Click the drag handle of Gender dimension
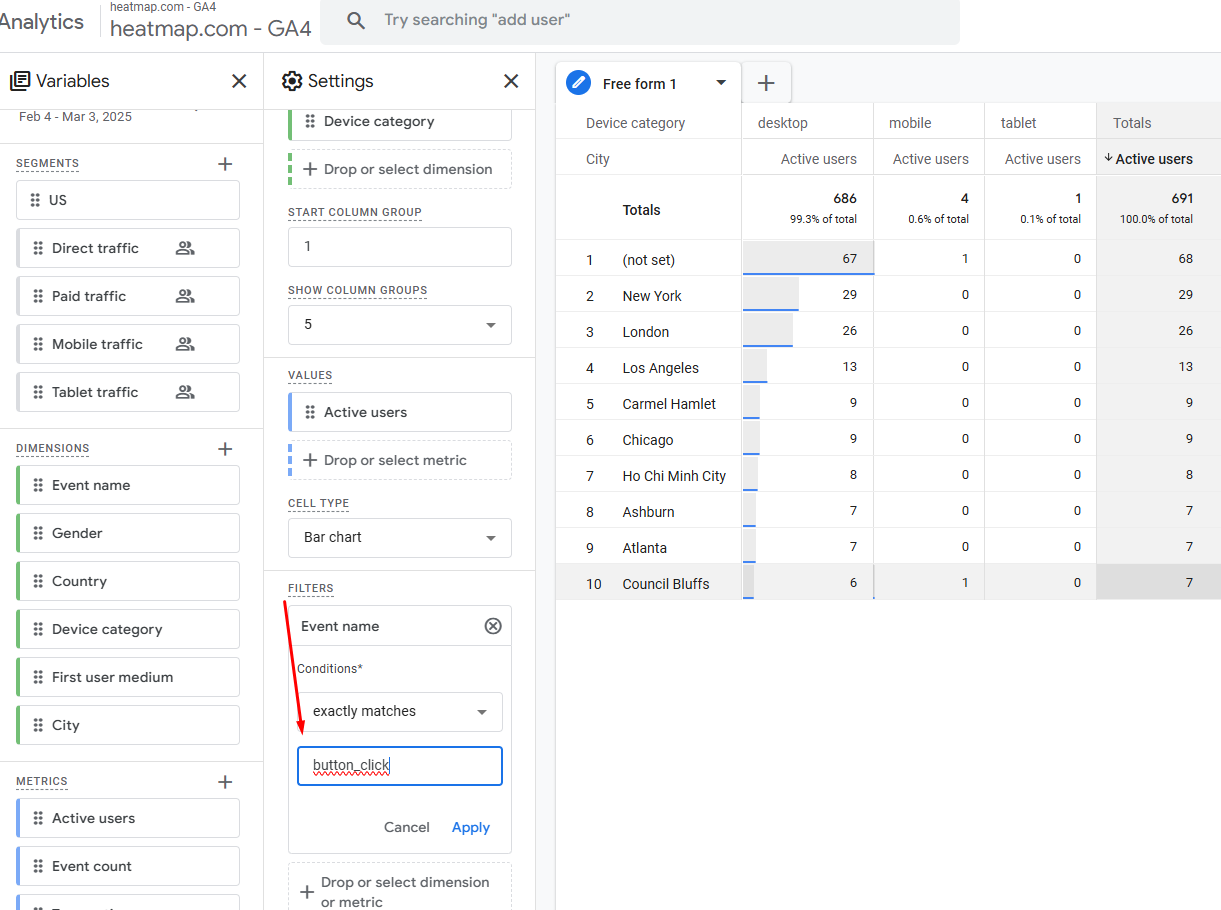Viewport: 1221px width, 910px height. (x=38, y=533)
